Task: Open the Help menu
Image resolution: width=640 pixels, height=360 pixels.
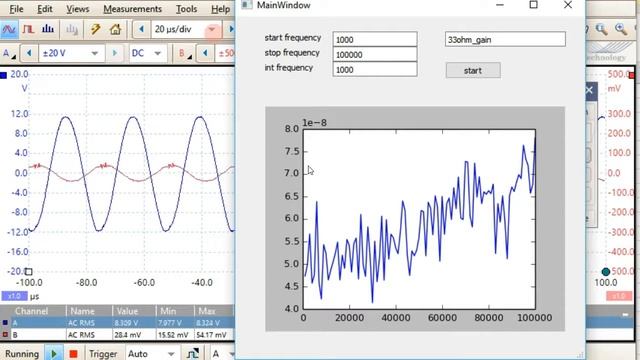Action: (x=220, y=9)
